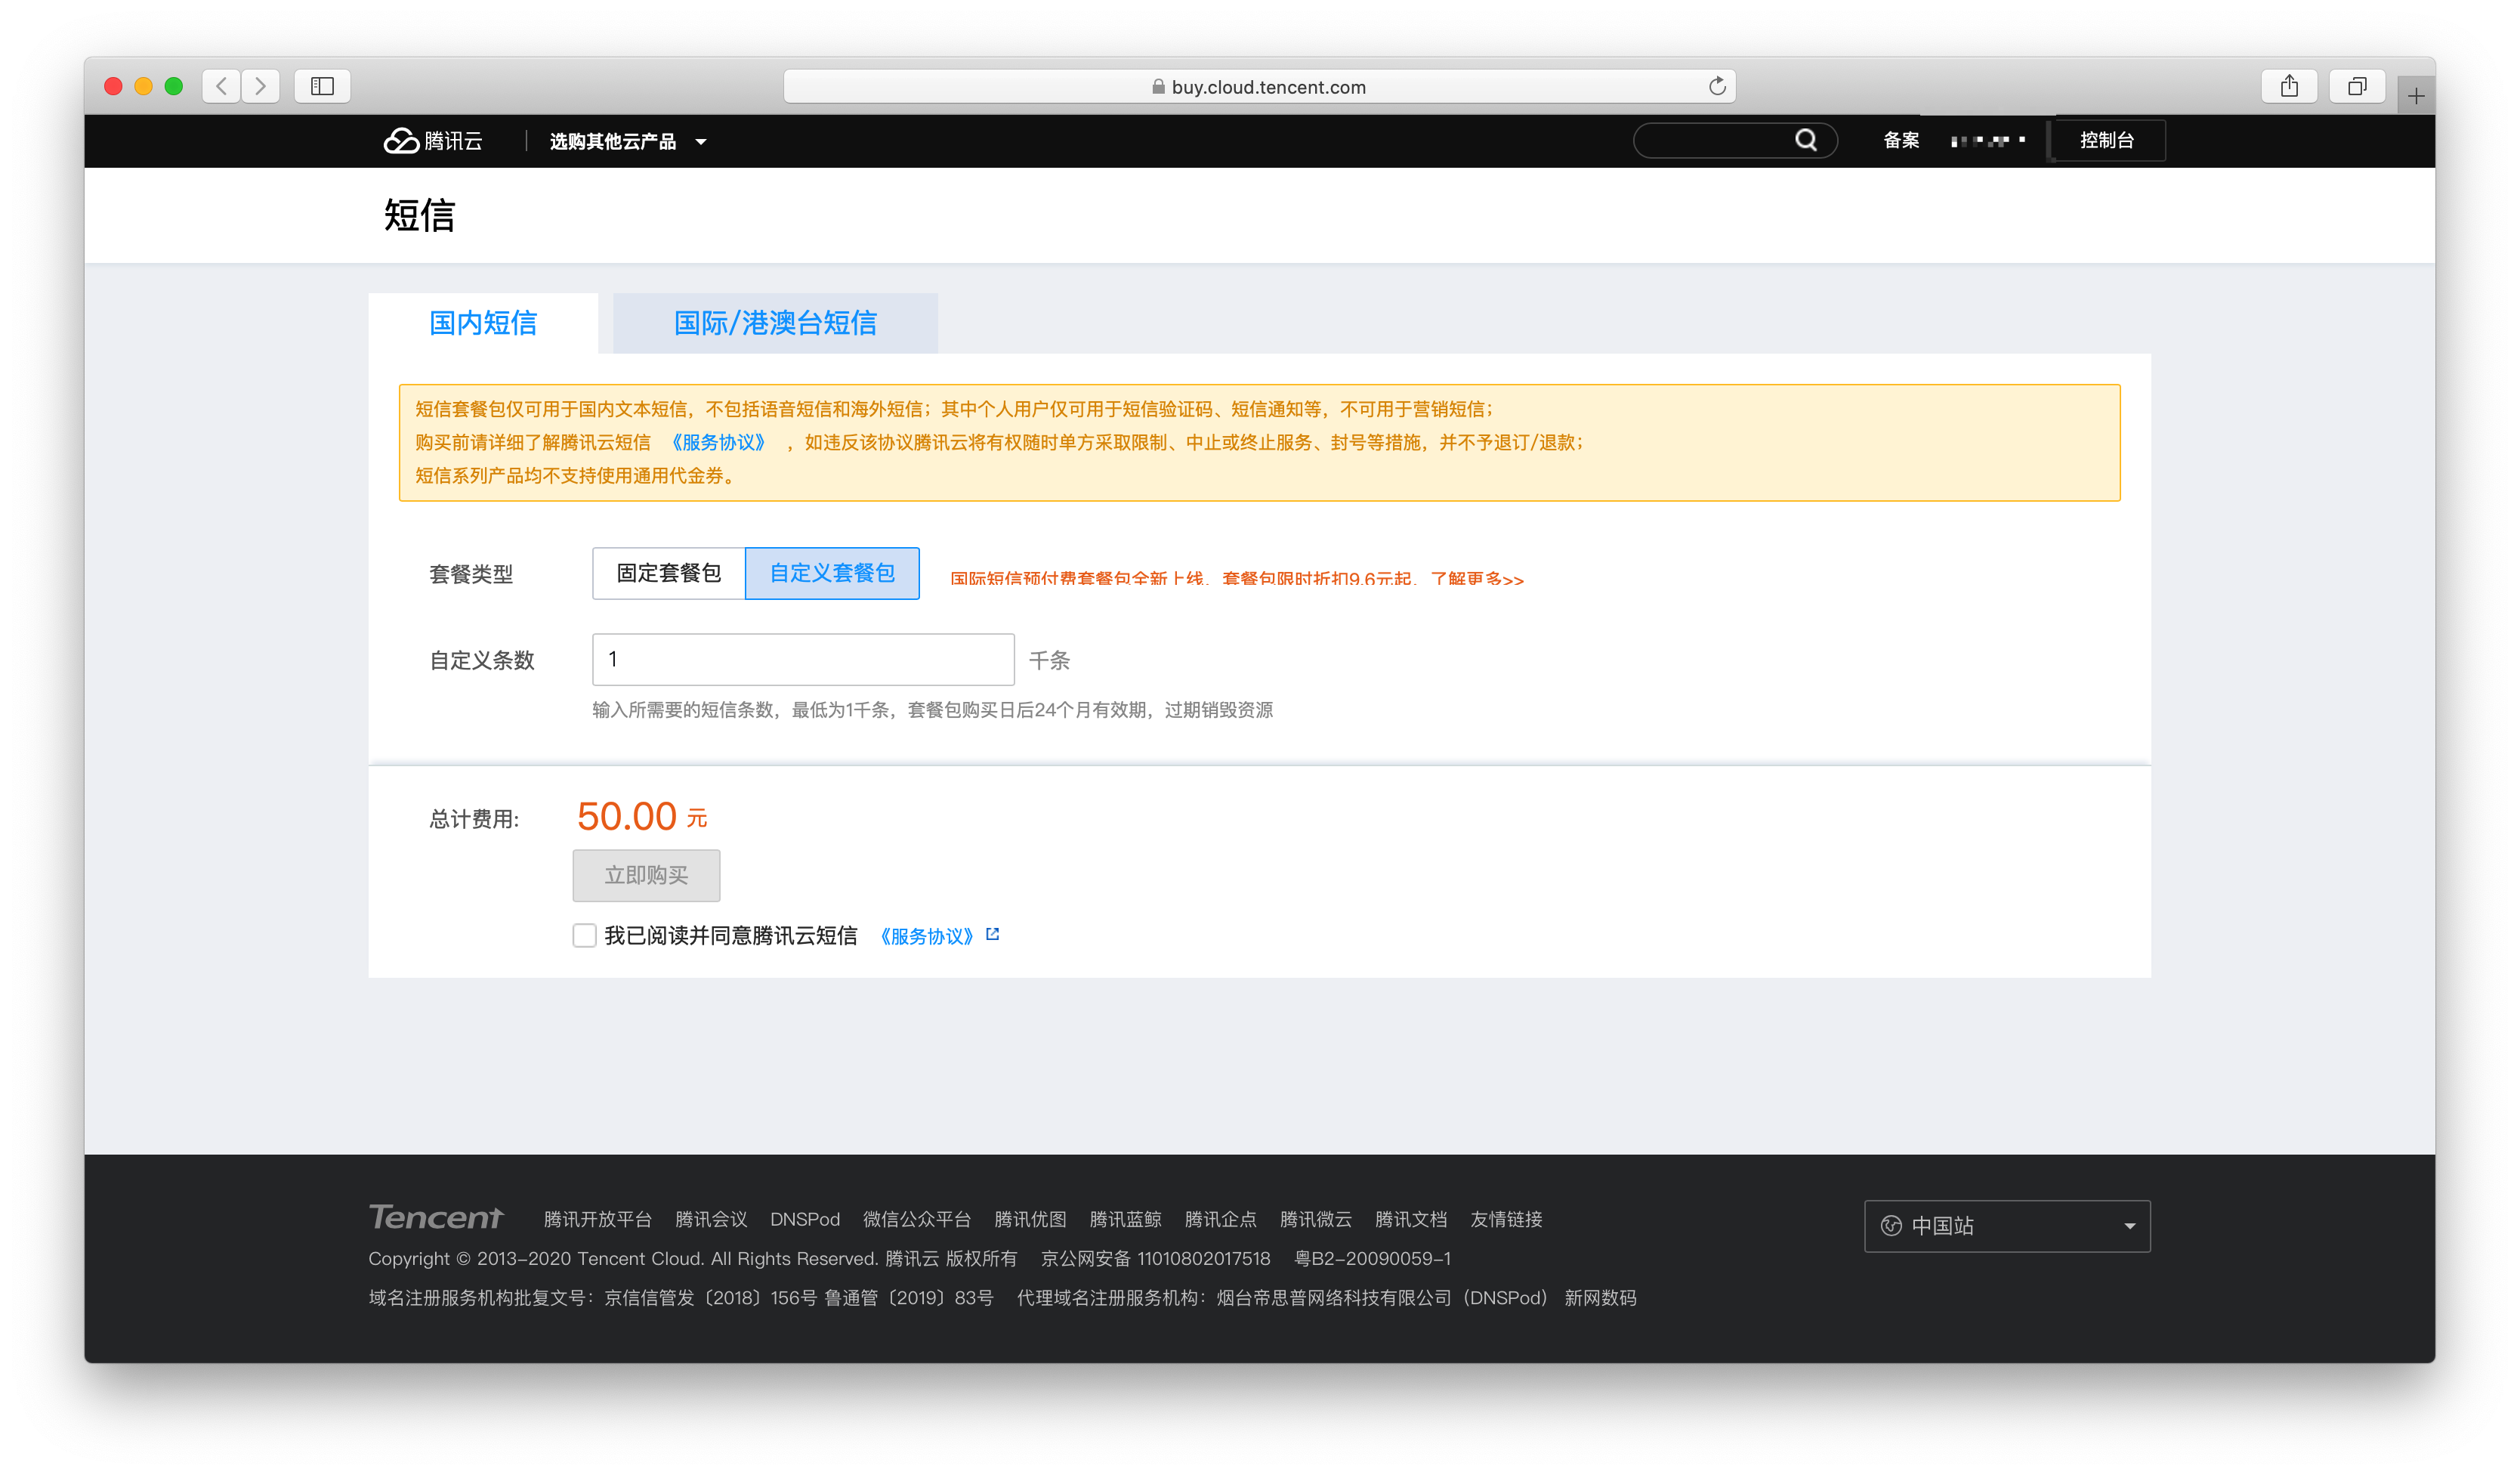Click lock icon in address bar
The height and width of the screenshot is (1475, 2520).
pyautogui.click(x=1158, y=87)
